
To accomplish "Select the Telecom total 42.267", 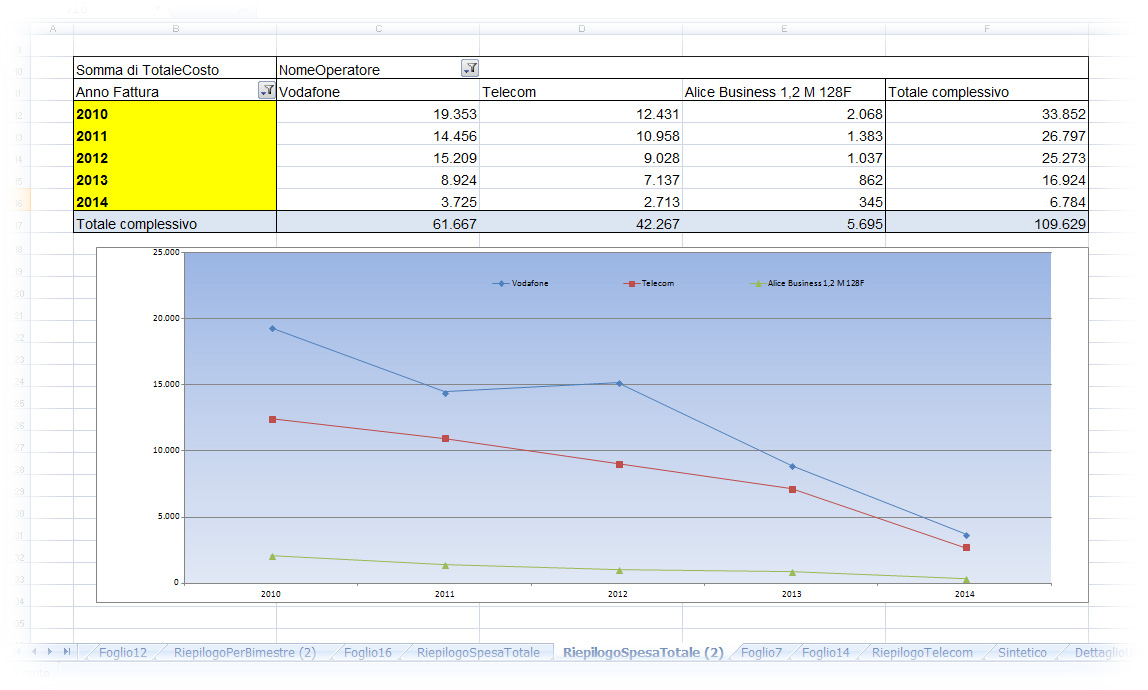I will 581,223.
